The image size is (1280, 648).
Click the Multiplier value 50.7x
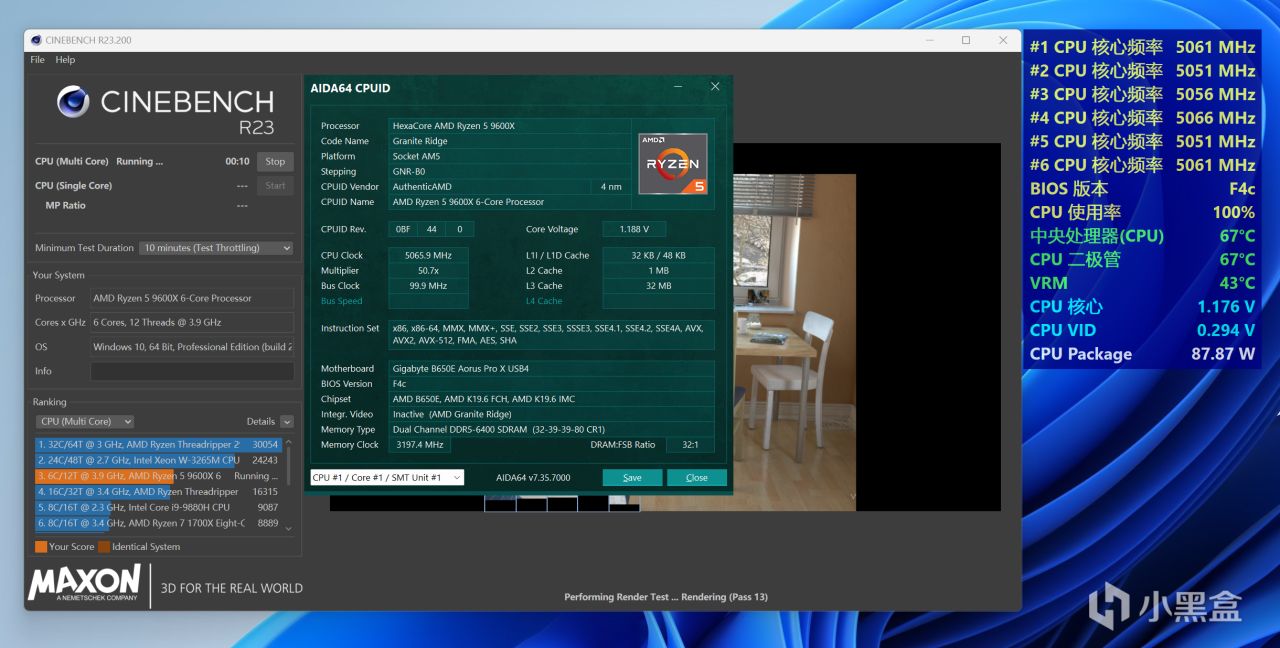pos(428,270)
